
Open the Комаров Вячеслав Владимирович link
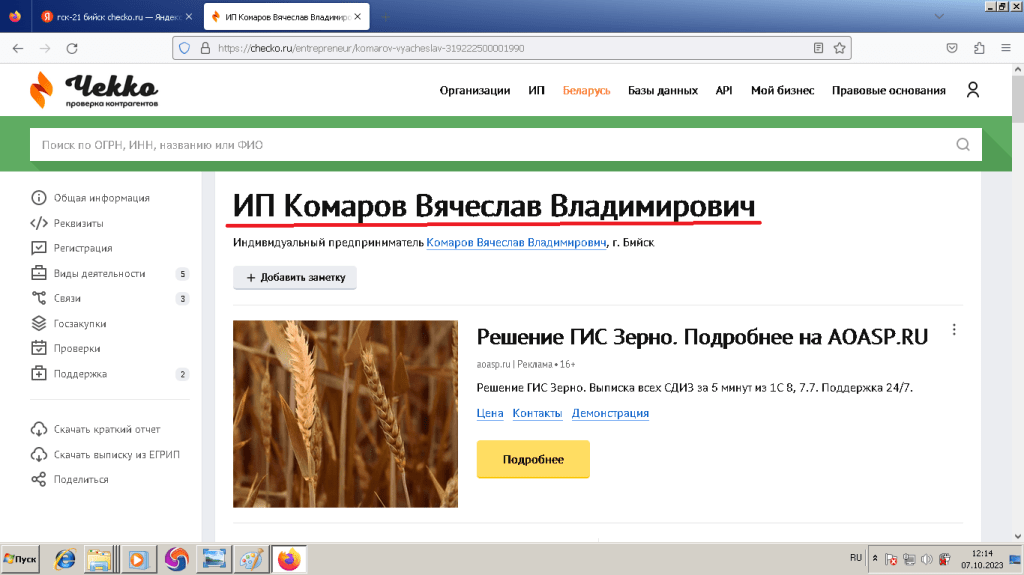[x=516, y=243]
